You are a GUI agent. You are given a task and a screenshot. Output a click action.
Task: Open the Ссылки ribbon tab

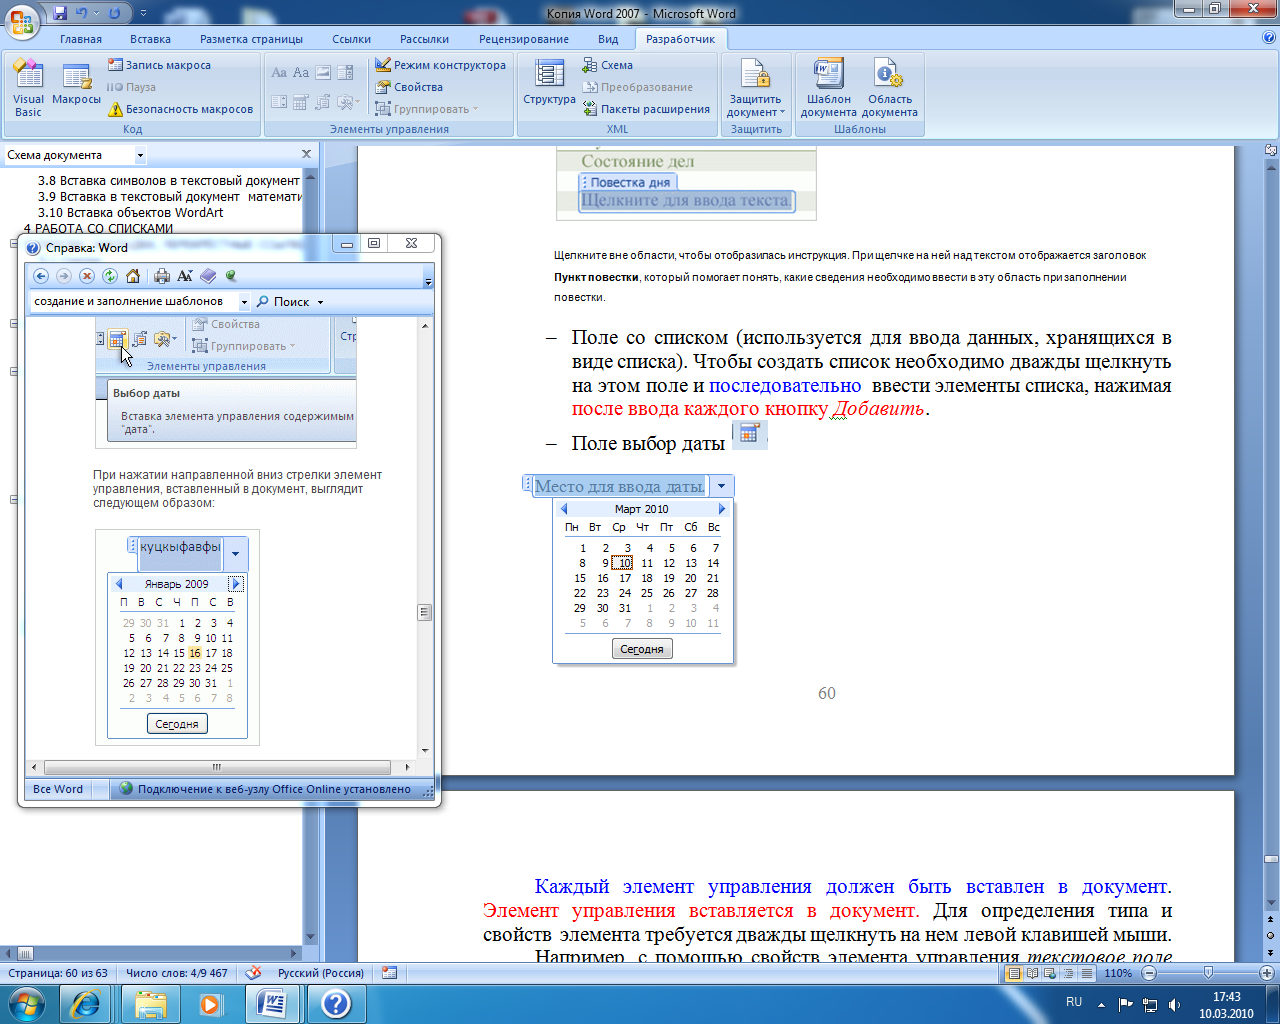(352, 39)
